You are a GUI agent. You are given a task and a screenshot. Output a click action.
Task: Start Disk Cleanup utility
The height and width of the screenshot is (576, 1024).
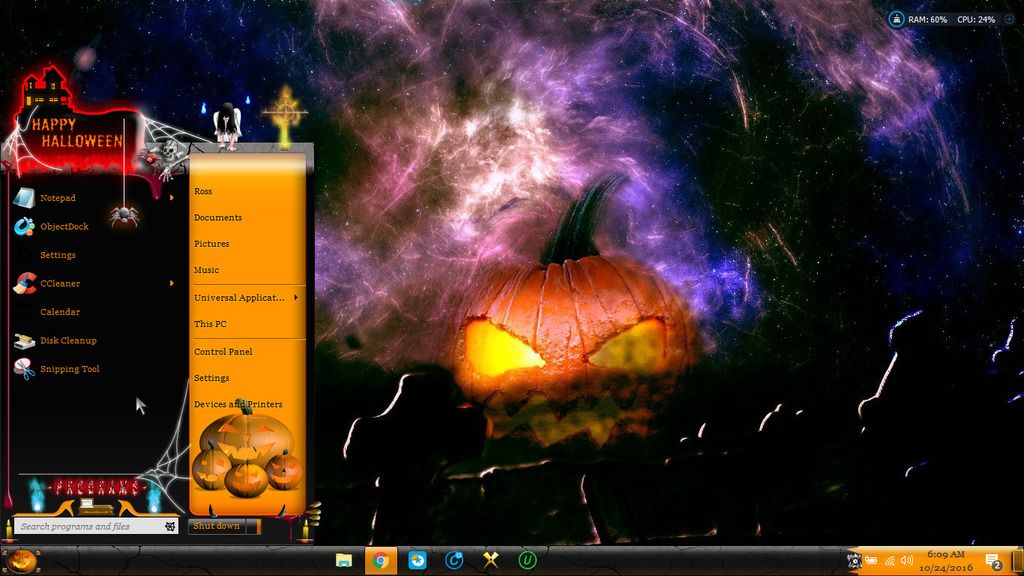coord(67,341)
